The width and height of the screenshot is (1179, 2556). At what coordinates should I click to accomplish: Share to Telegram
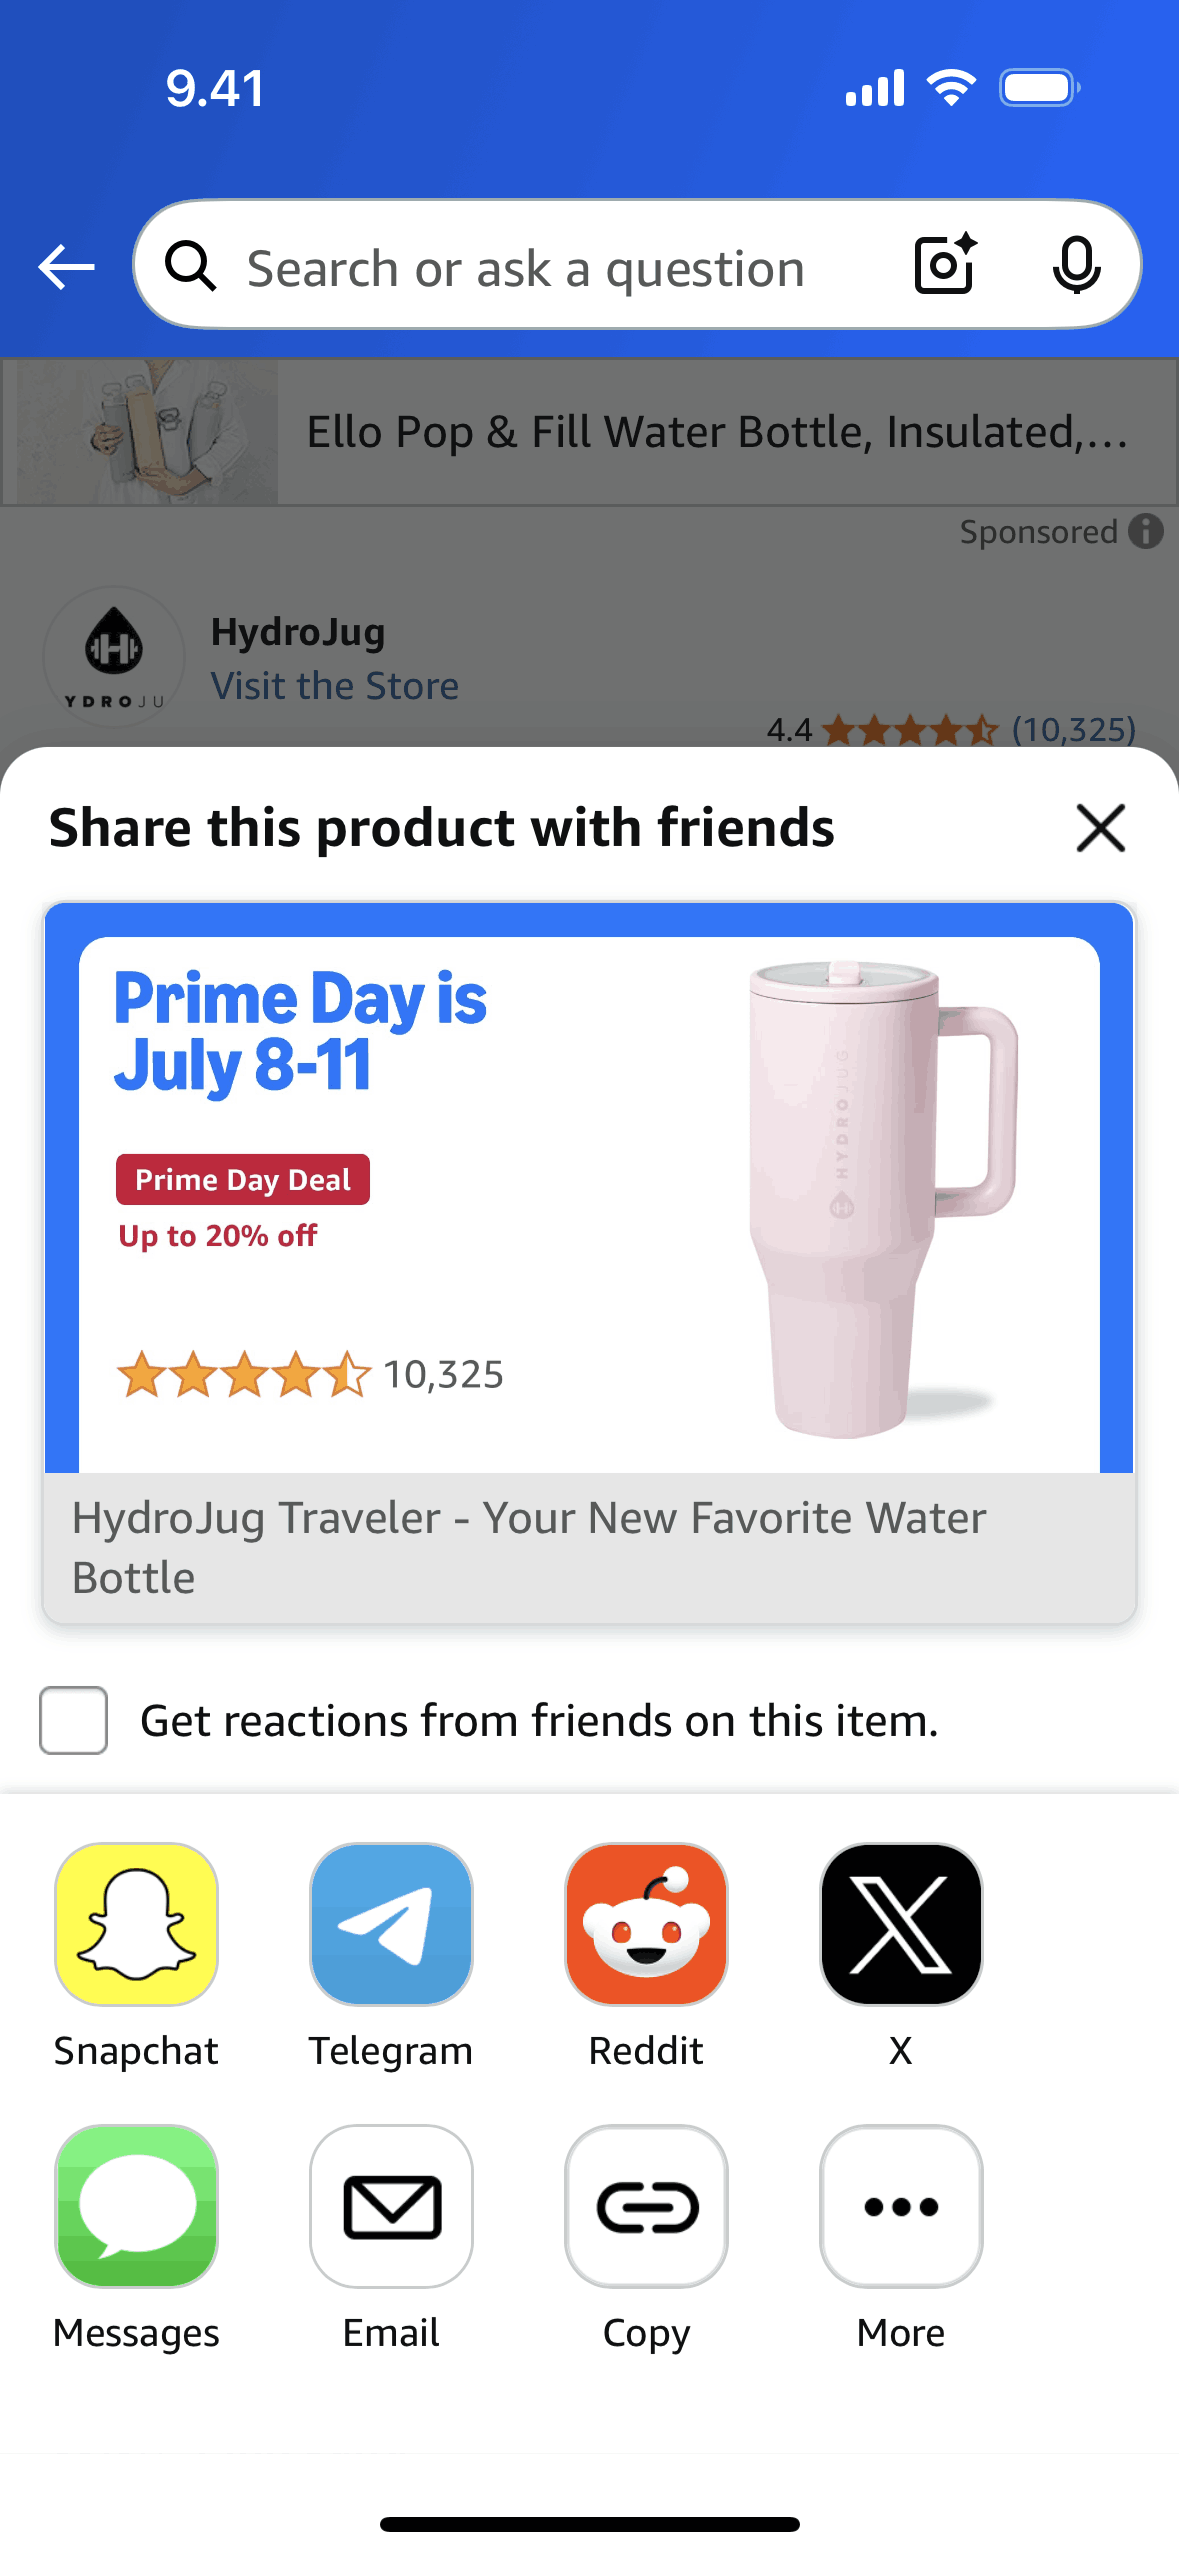[x=391, y=1923]
